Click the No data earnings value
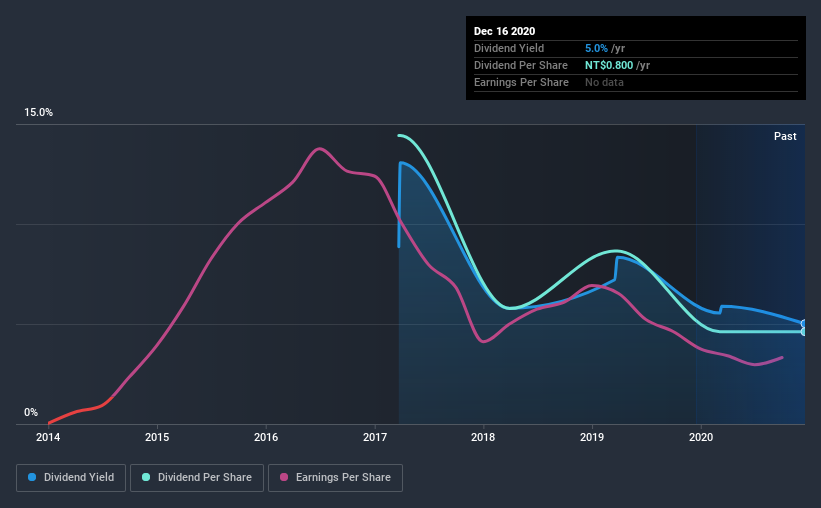 pyautogui.click(x=604, y=82)
